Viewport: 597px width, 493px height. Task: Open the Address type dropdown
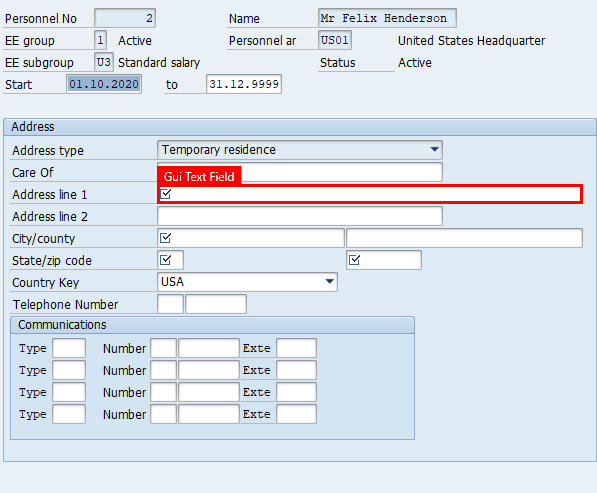coord(300,150)
